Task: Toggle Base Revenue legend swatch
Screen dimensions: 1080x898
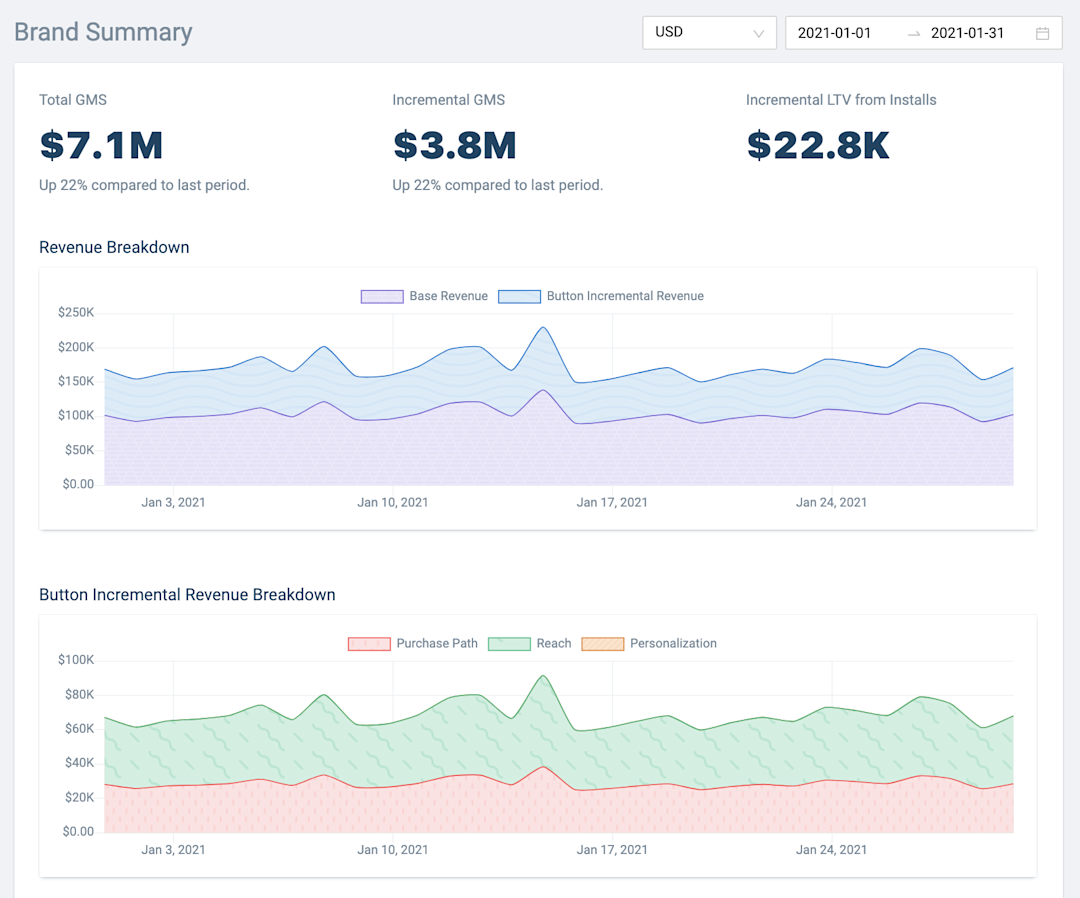Action: 382,296
